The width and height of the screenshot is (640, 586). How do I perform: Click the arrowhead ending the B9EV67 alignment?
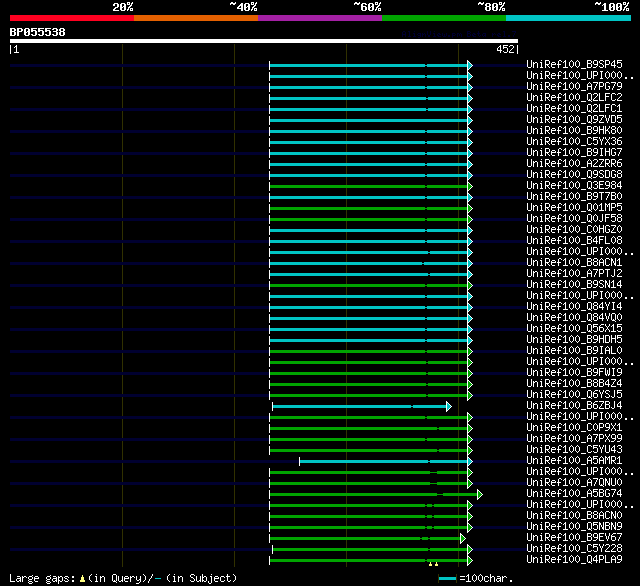(463, 539)
